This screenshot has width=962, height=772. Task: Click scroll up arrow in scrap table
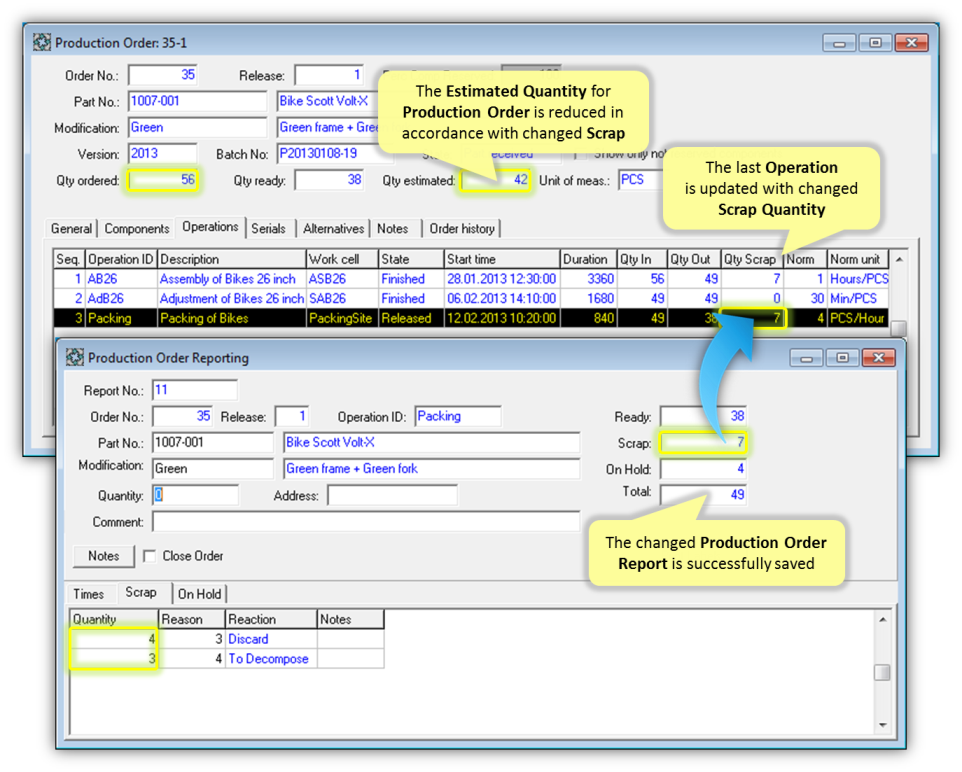882,620
